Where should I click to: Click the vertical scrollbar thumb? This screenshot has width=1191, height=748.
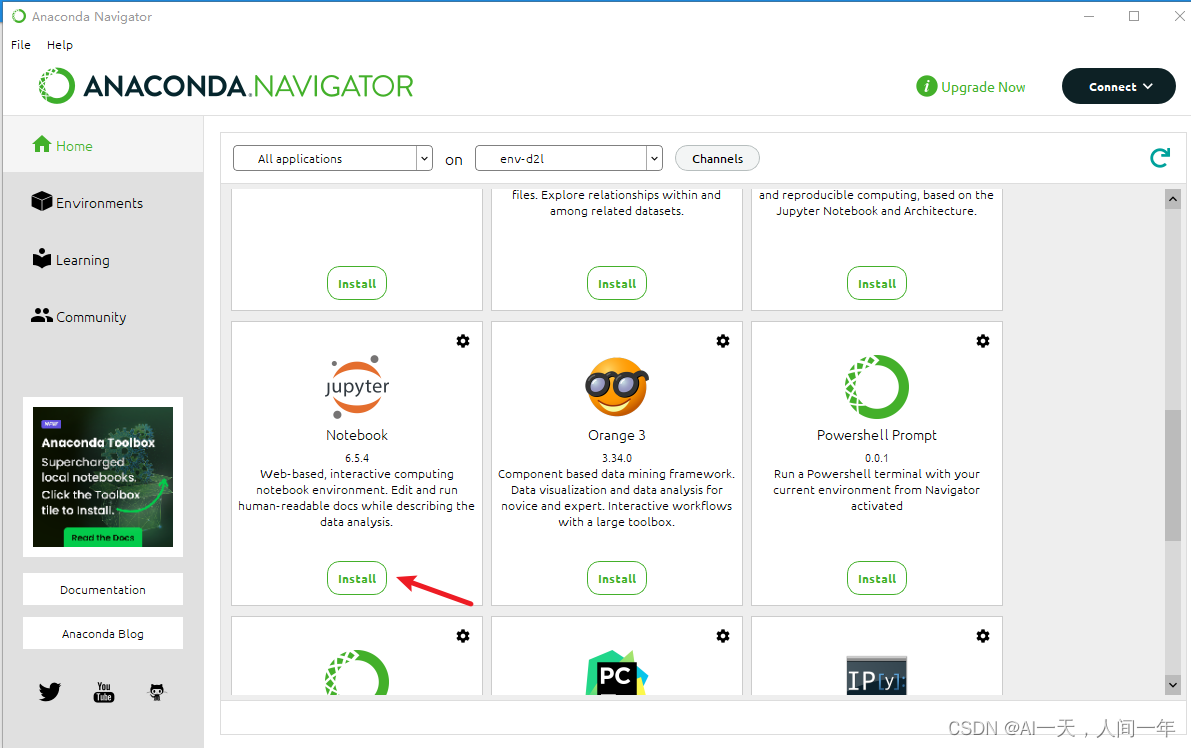pyautogui.click(x=1173, y=475)
